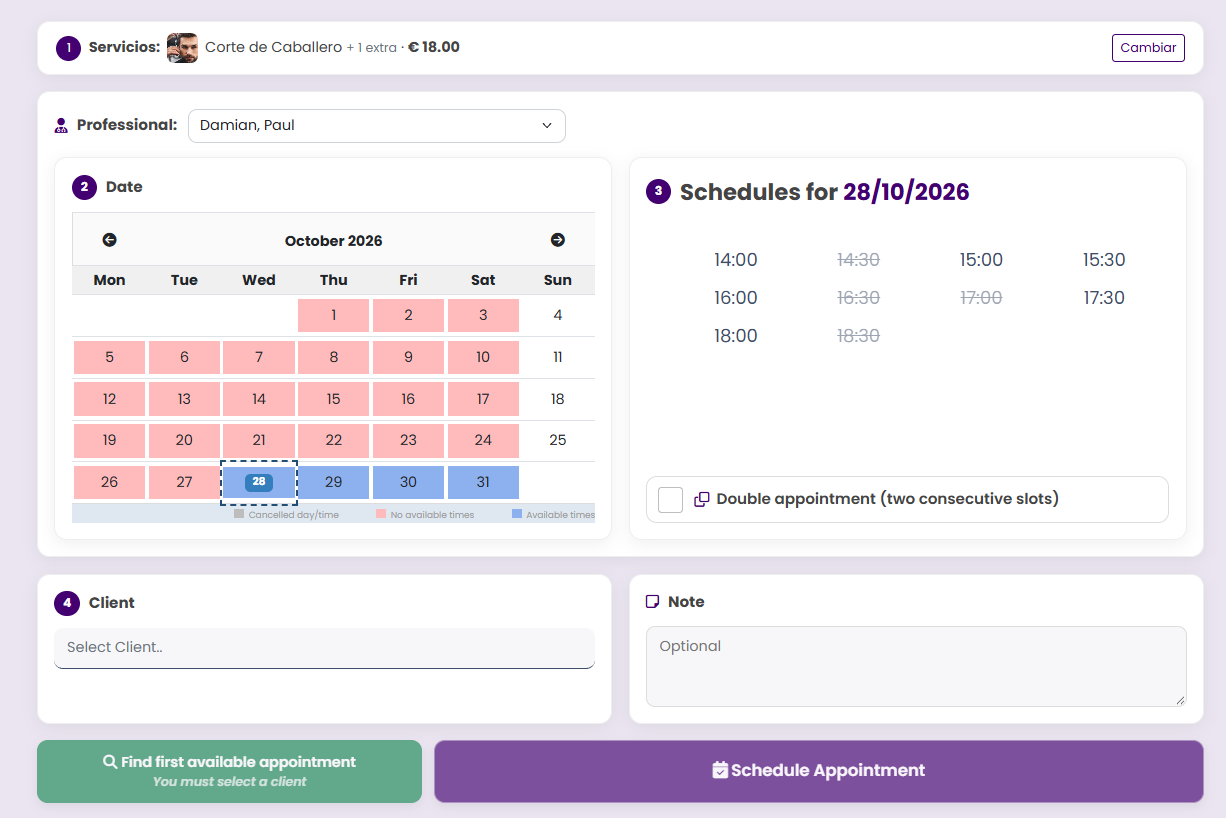Go to previous month with left arrow

click(x=110, y=240)
